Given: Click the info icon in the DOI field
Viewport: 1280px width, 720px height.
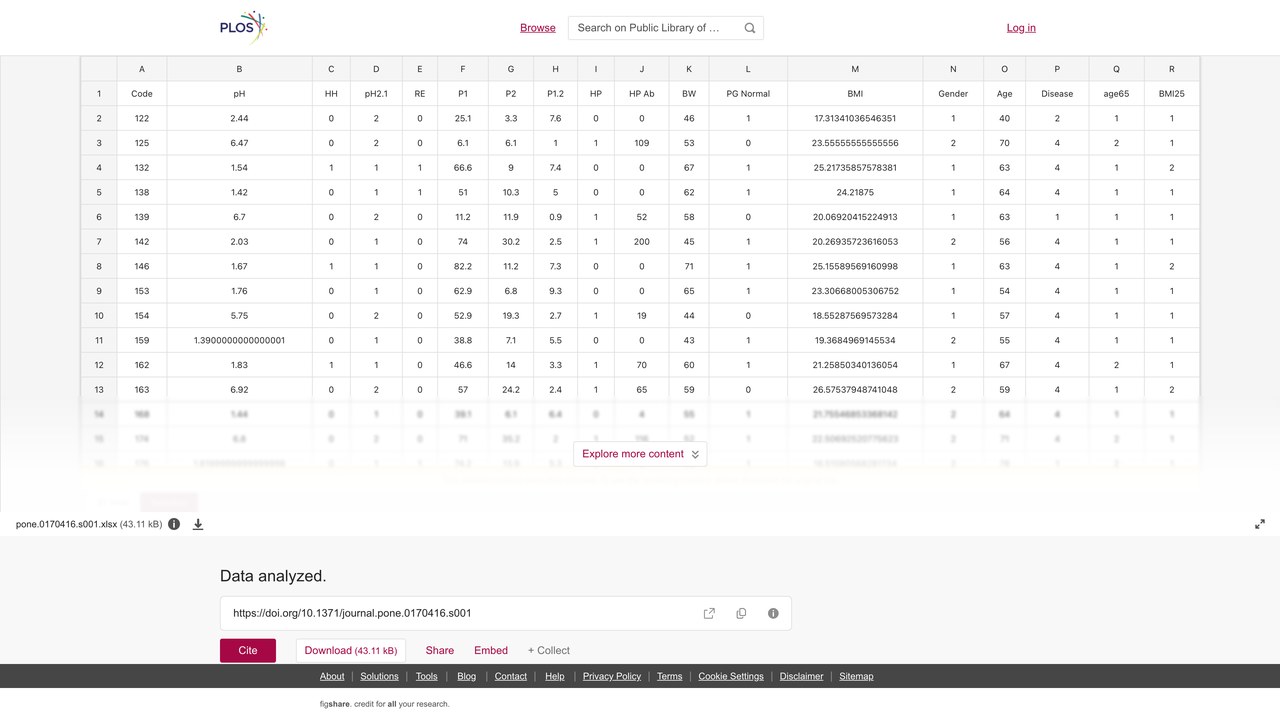Looking at the screenshot, I should (x=773, y=613).
